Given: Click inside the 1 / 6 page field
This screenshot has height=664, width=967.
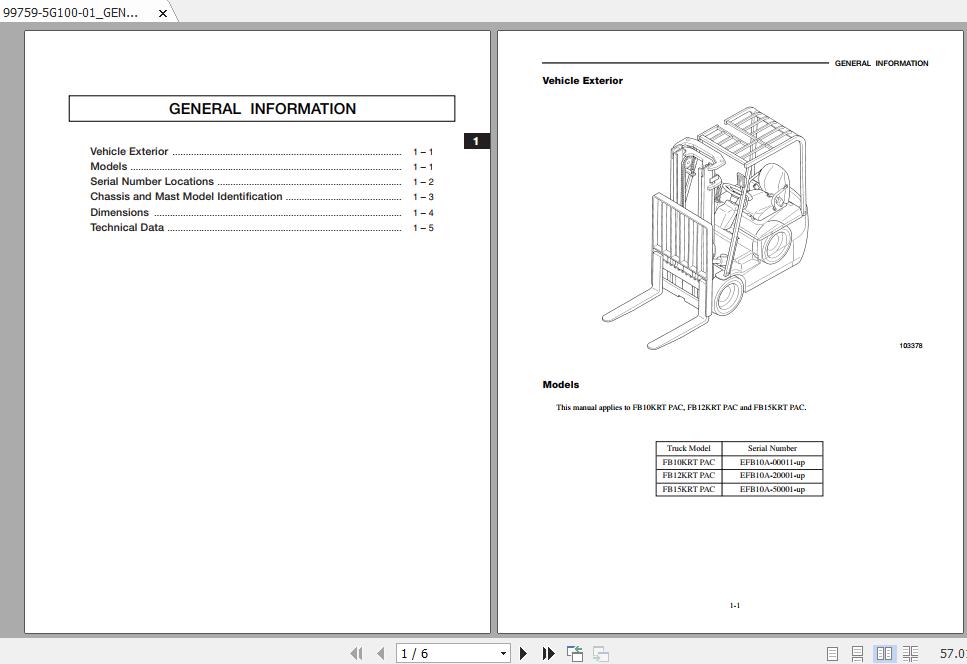Looking at the screenshot, I should (x=430, y=652).
